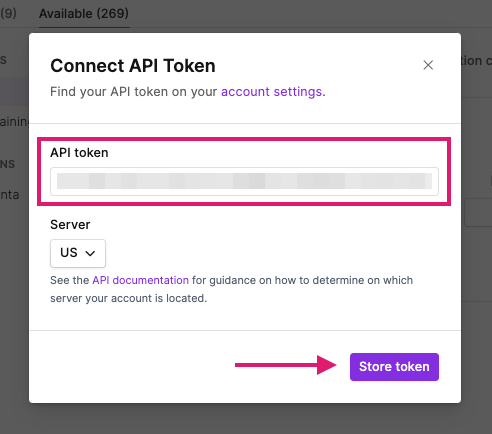492x434 pixels.
Task: Open the account settings link
Action: (271, 92)
